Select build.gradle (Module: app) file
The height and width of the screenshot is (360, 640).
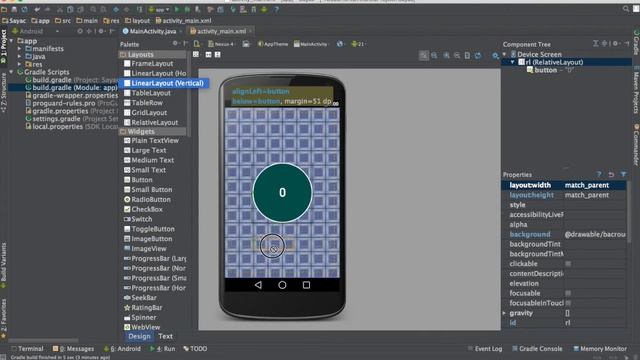71,87
